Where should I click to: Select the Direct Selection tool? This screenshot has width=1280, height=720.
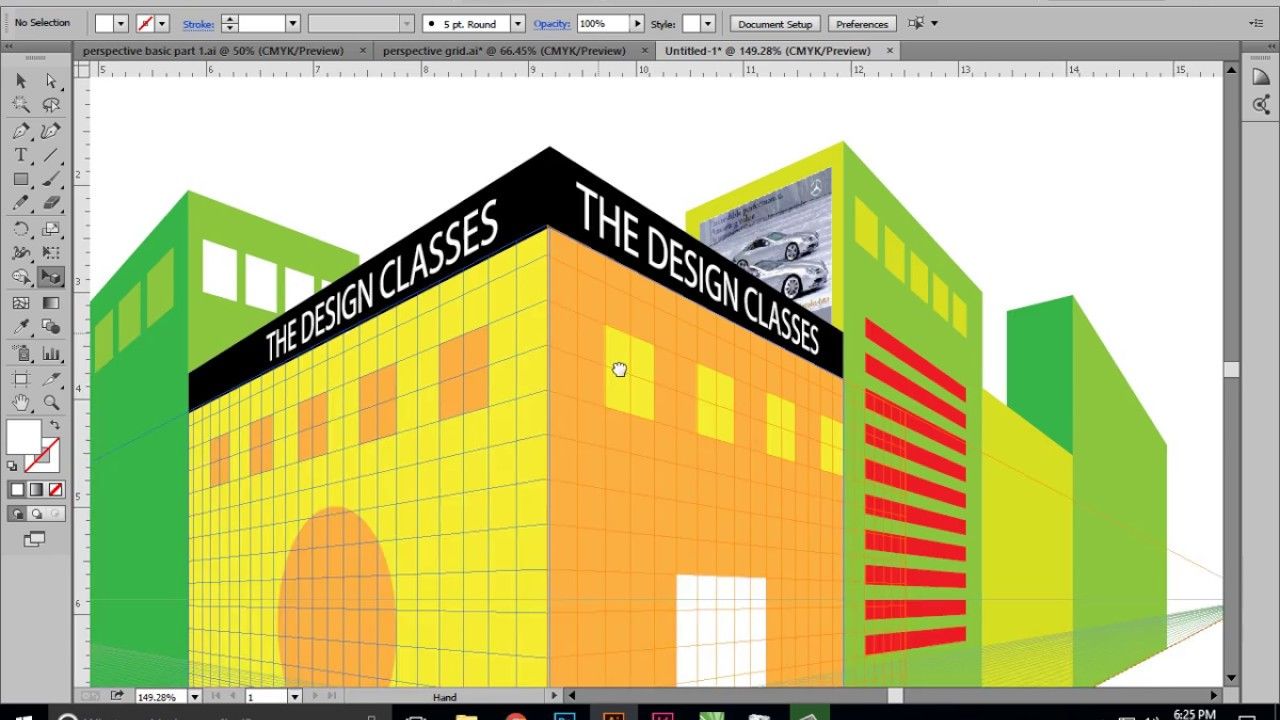coord(51,80)
